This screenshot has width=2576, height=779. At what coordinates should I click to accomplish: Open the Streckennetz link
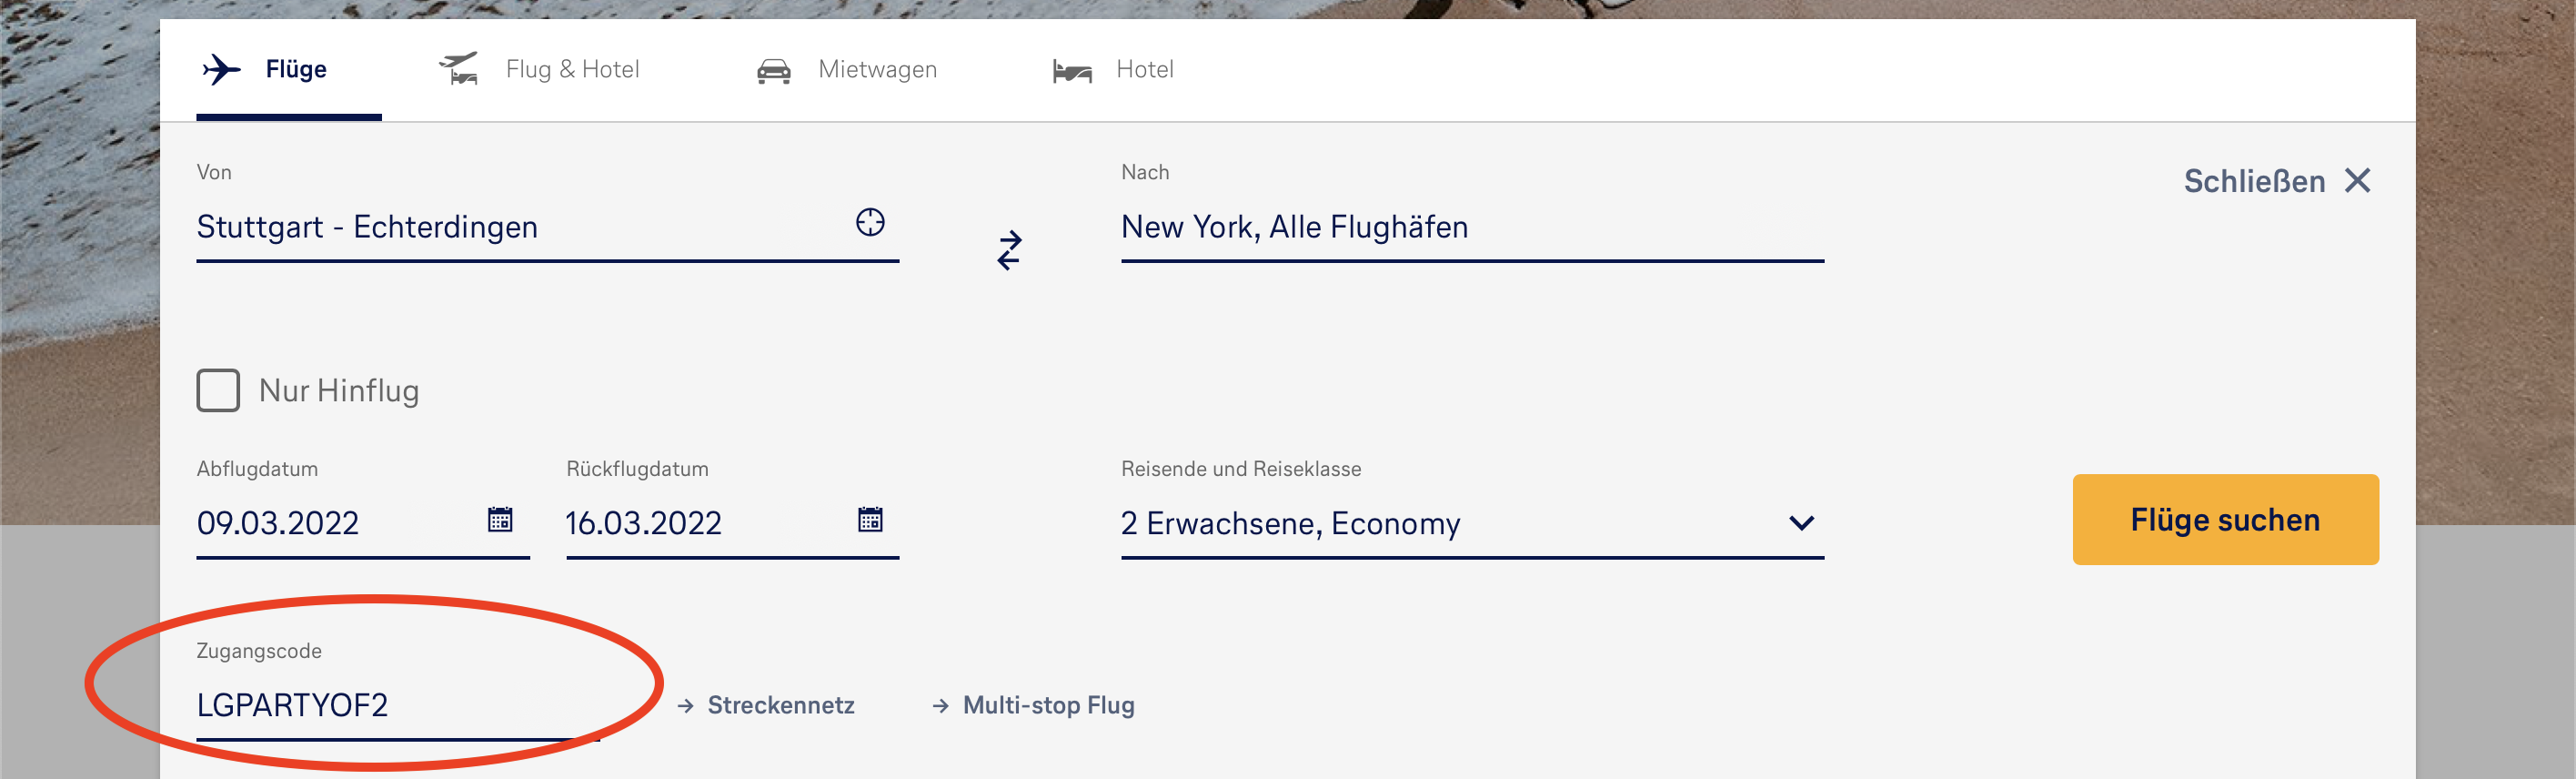tap(780, 705)
